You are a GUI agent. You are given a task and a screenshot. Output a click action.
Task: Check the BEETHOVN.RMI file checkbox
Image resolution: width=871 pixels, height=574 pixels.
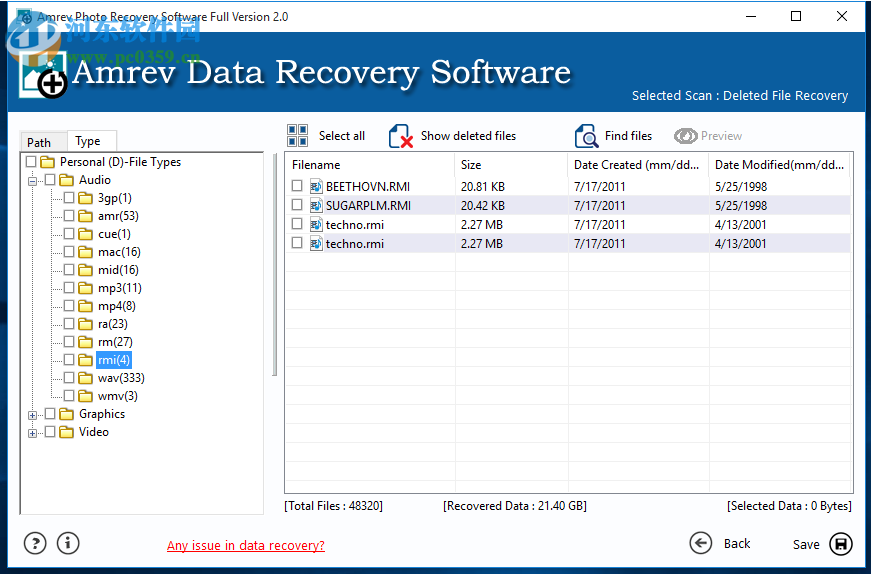pyautogui.click(x=297, y=186)
